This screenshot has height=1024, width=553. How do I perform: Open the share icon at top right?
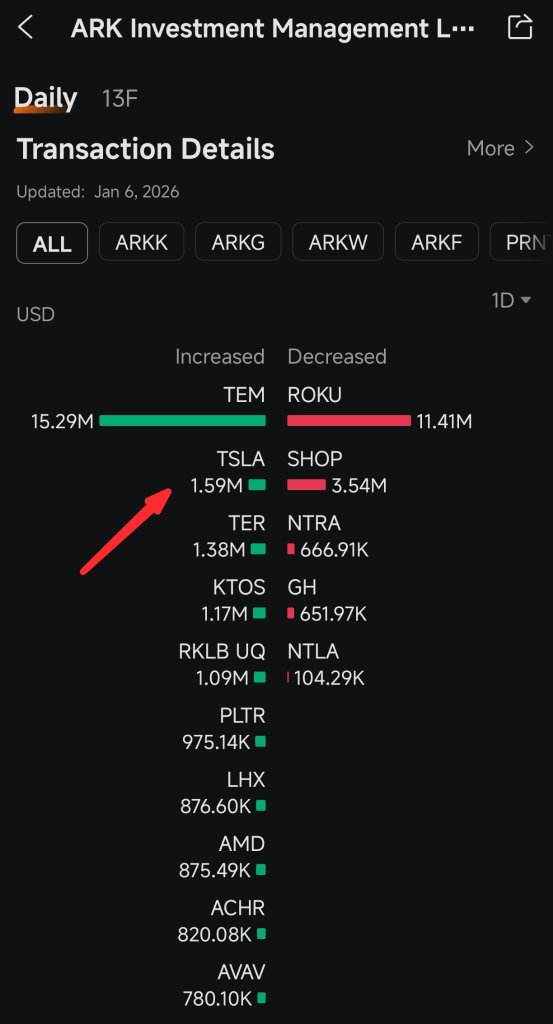[520, 27]
